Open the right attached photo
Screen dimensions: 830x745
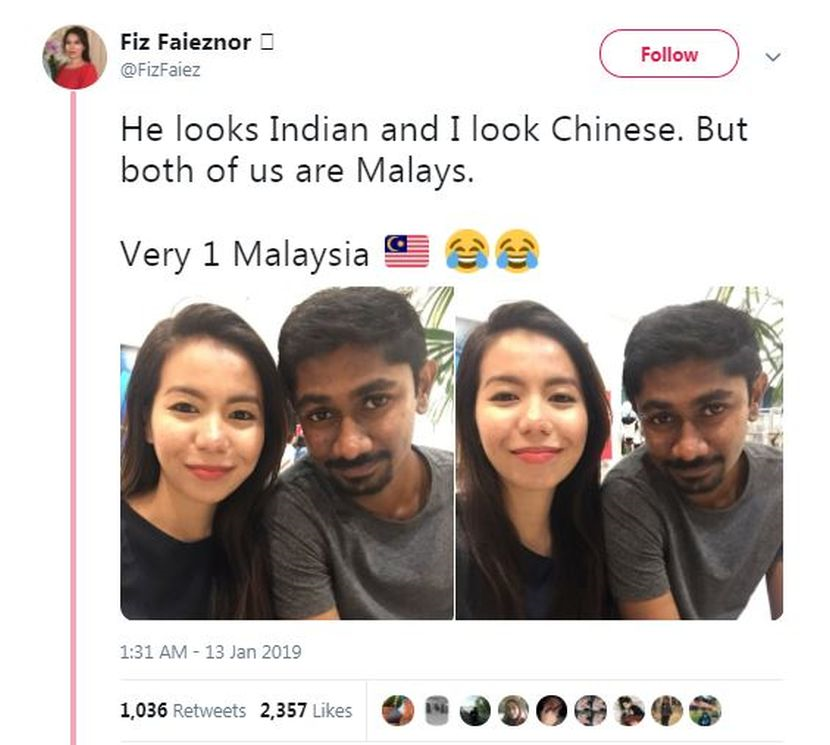point(619,453)
